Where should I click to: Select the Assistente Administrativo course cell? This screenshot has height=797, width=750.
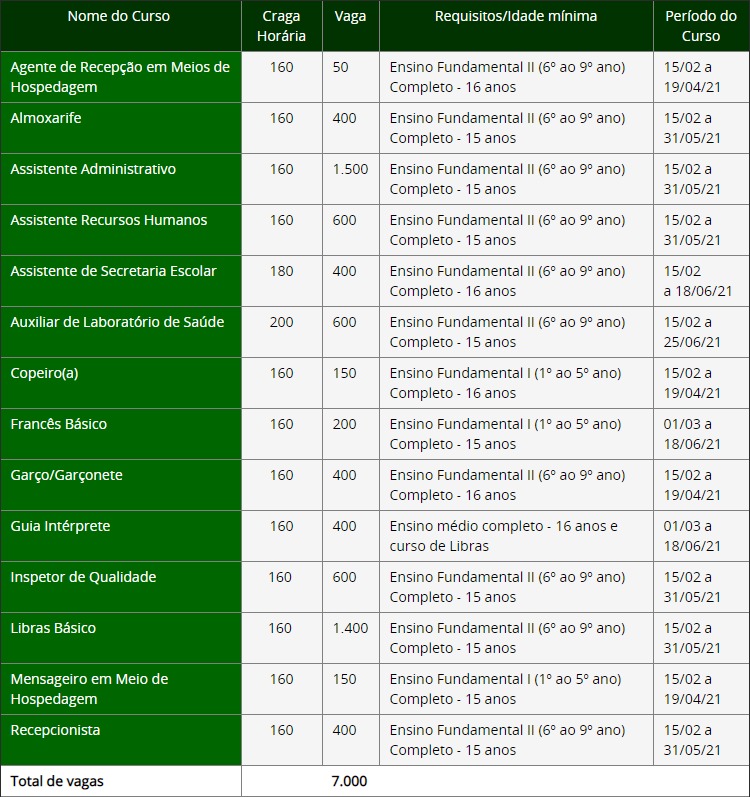click(93, 169)
